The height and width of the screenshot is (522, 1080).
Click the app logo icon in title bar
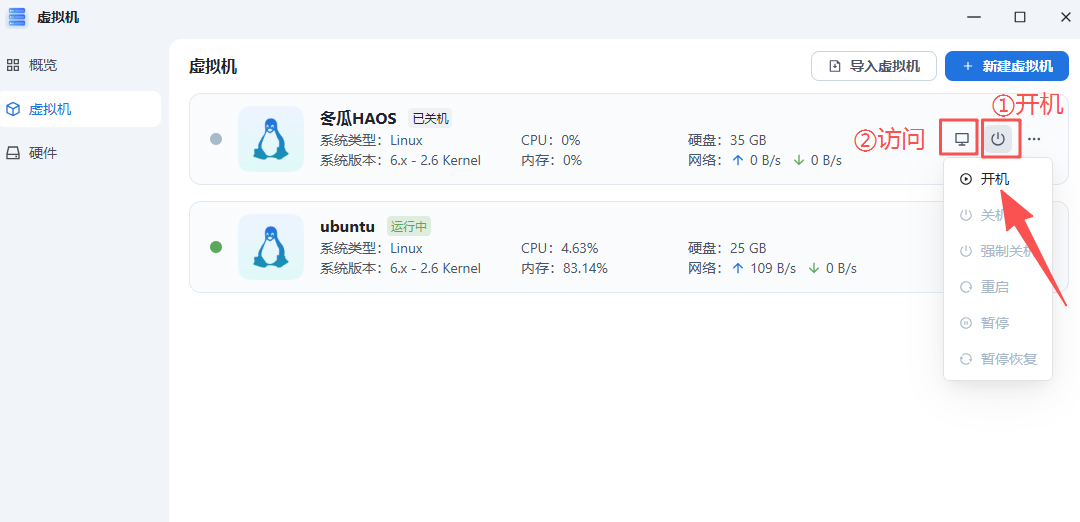pos(17,17)
